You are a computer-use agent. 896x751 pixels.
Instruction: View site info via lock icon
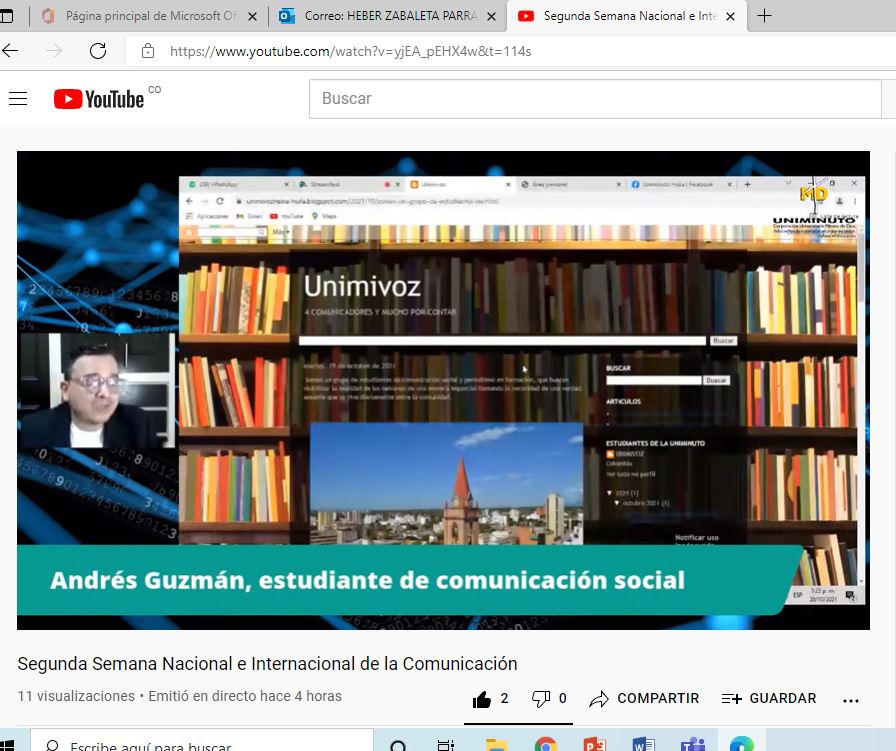click(x=147, y=51)
